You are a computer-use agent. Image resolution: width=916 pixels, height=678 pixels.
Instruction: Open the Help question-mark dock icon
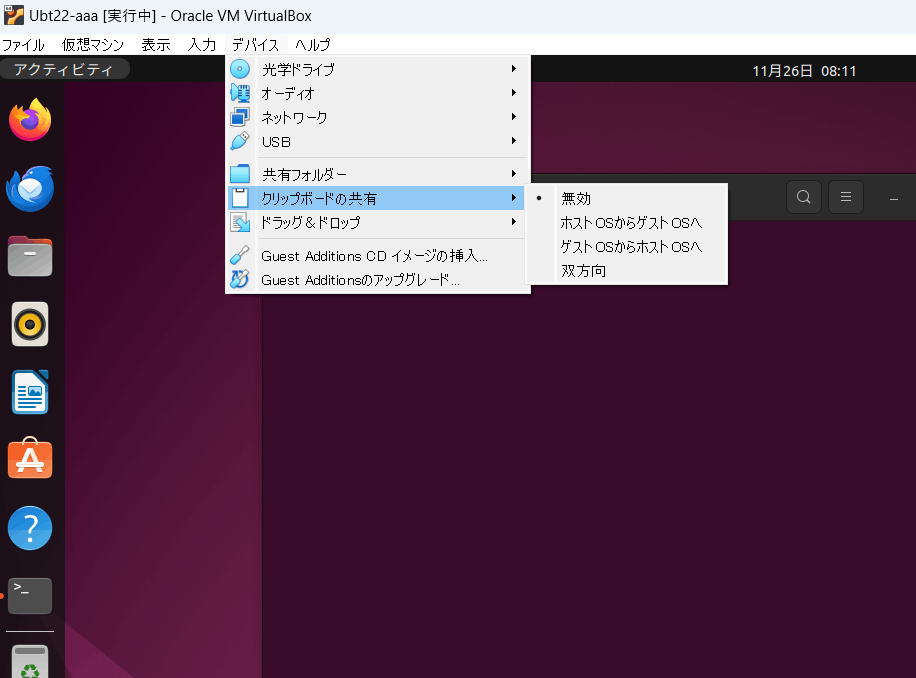click(x=30, y=528)
